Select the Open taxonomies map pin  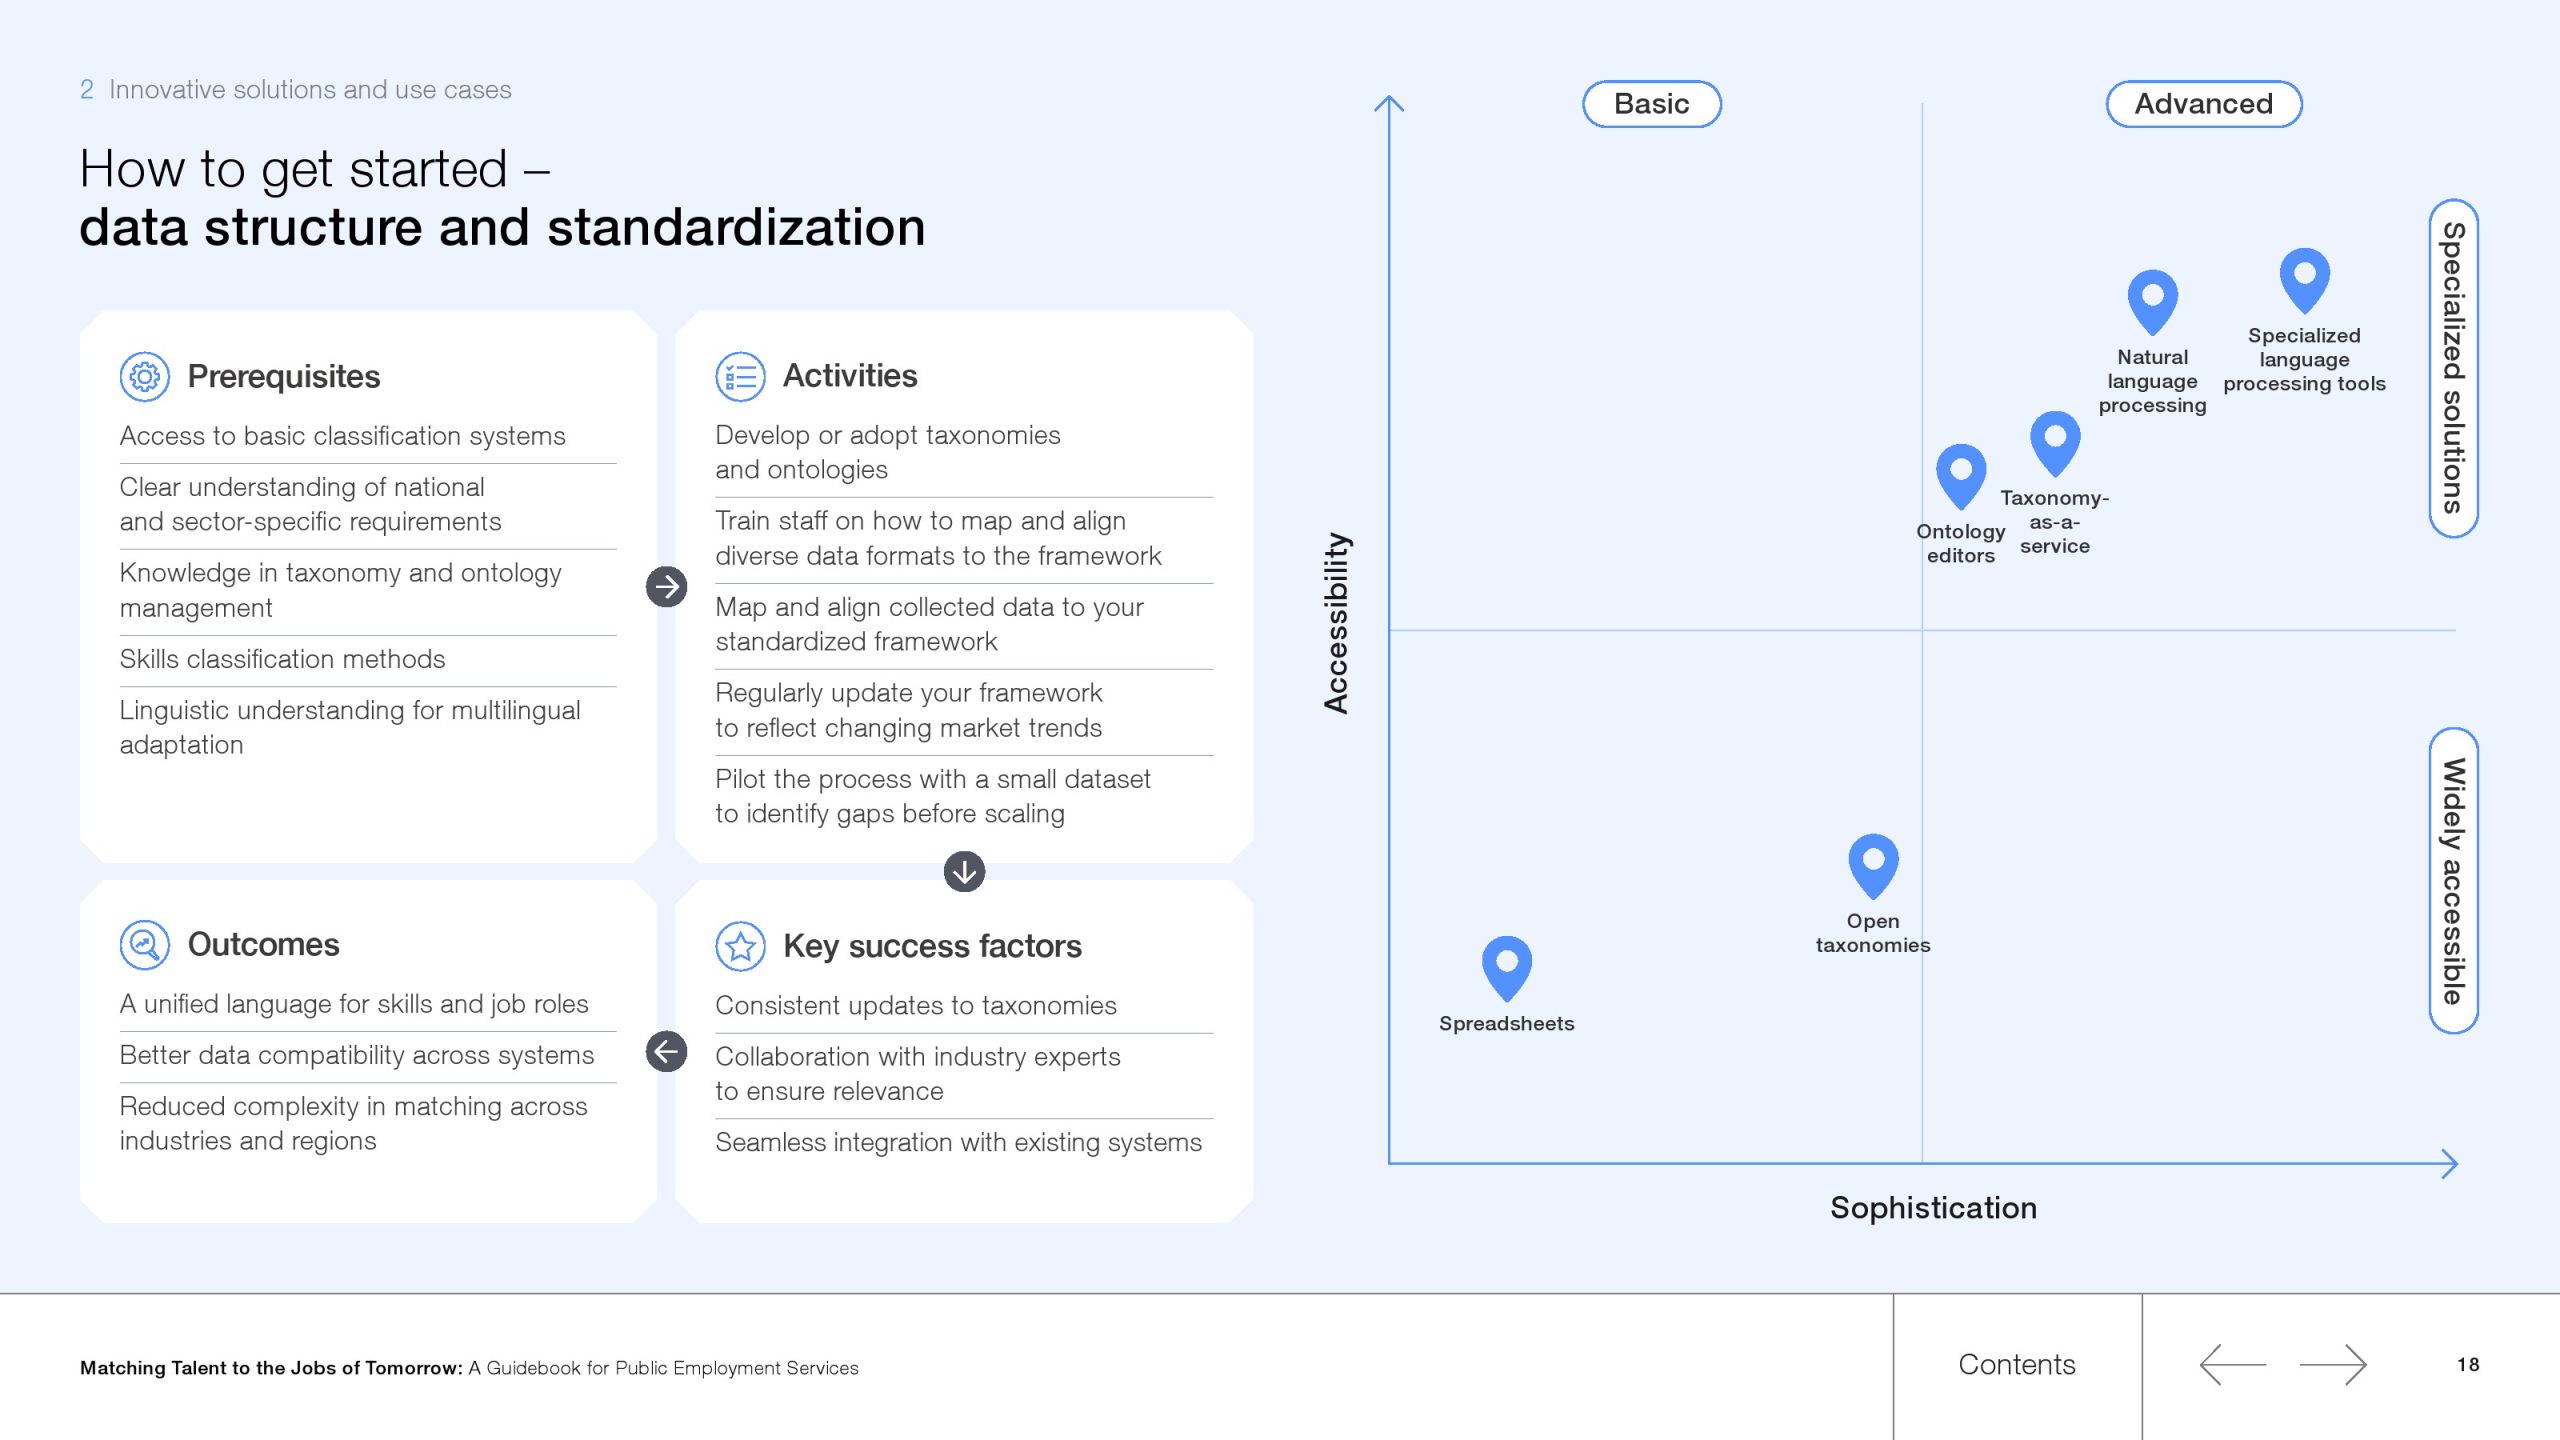click(1873, 866)
